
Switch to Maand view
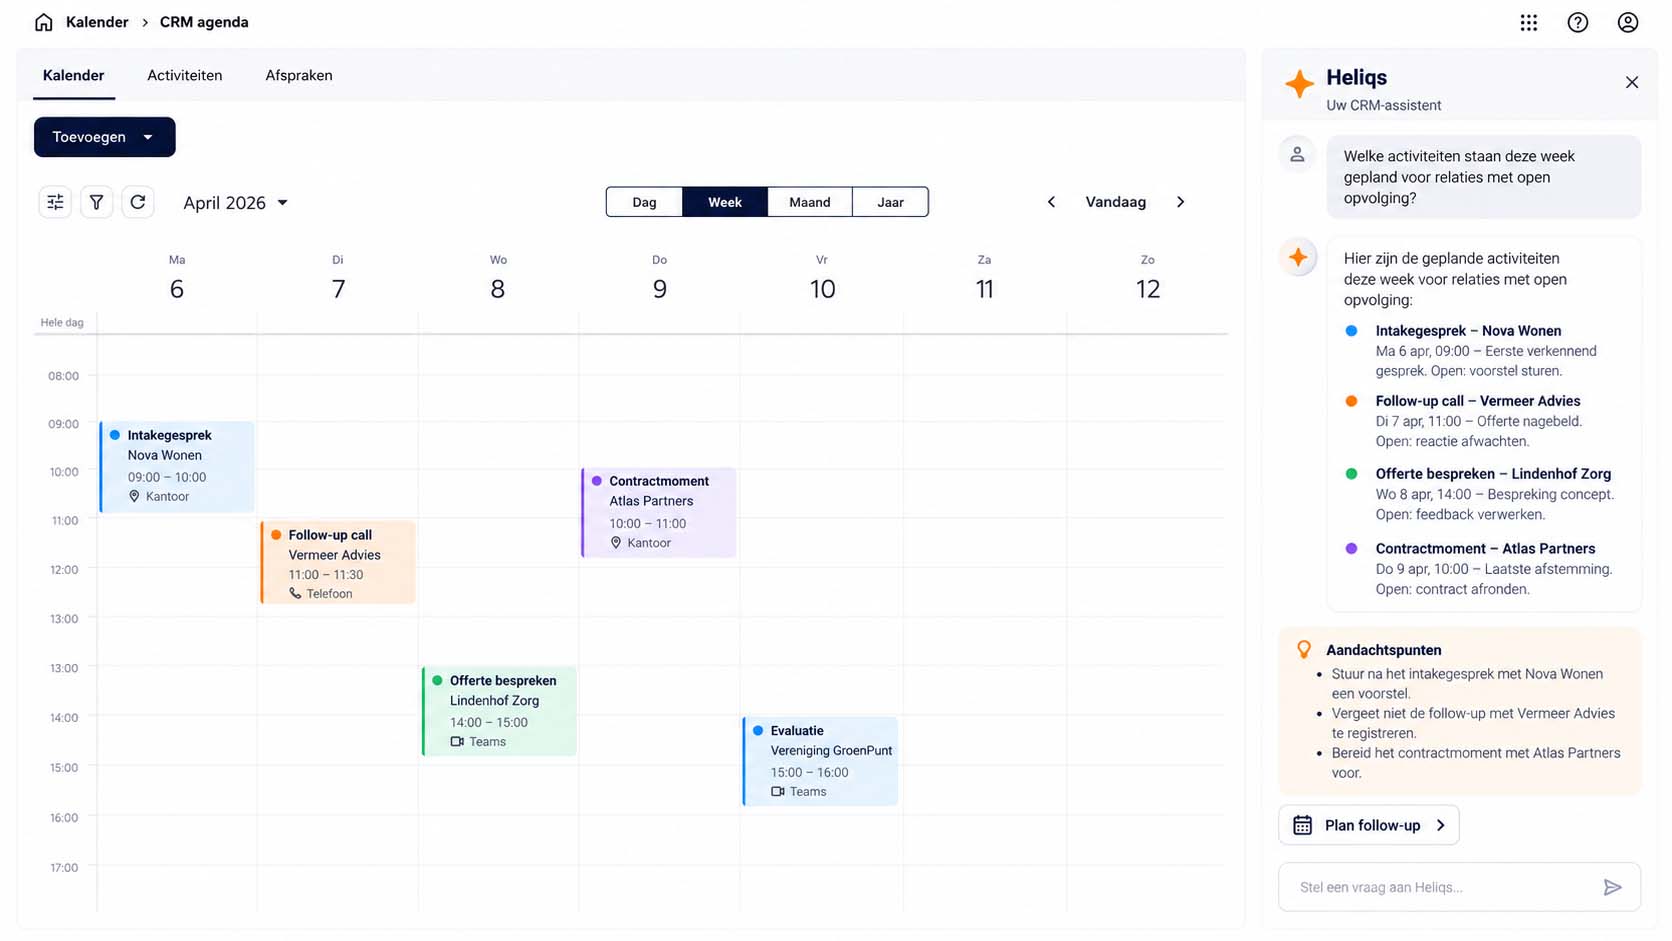[810, 202]
